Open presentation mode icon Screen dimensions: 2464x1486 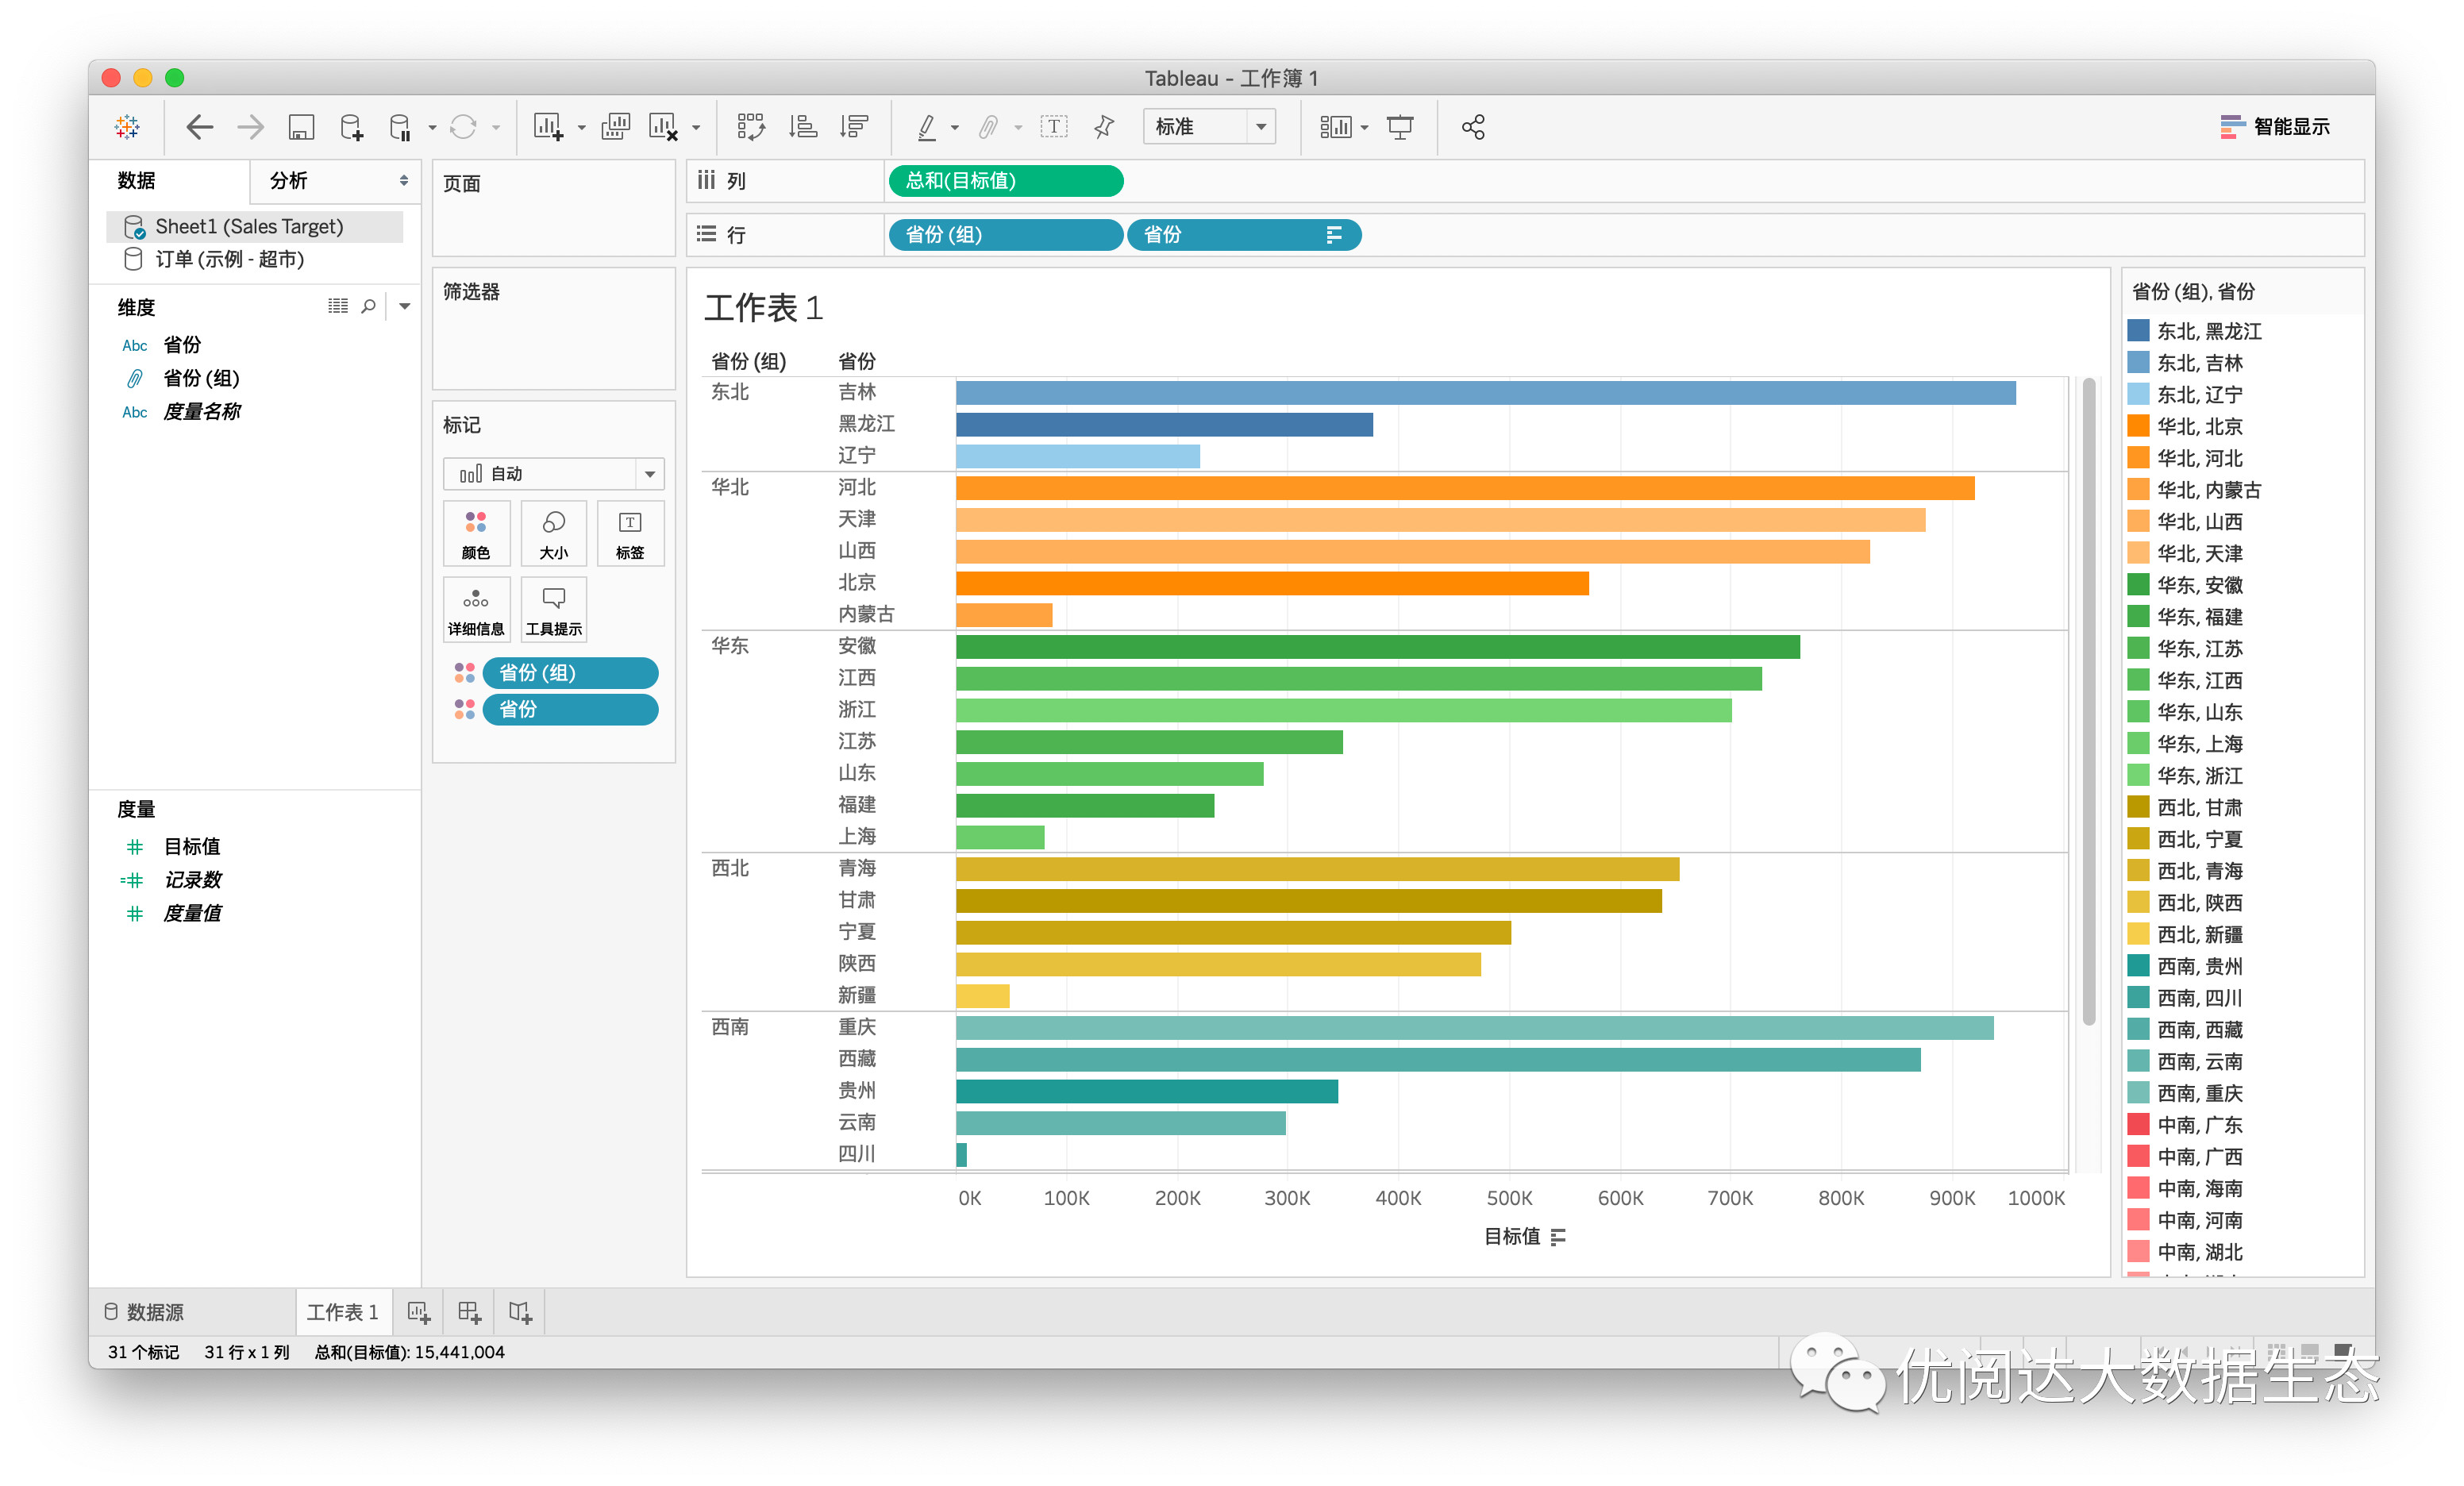1400,127
